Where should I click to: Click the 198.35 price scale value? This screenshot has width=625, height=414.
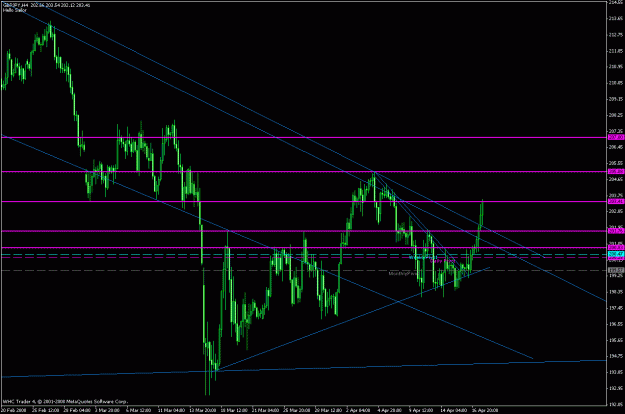[x=616, y=292]
